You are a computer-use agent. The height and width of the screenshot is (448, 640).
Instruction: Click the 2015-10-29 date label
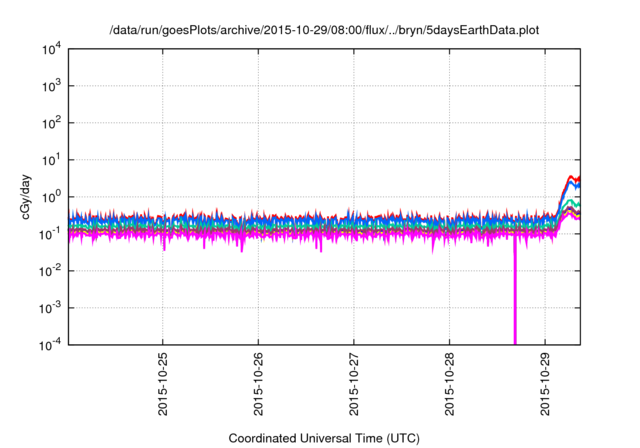pyautogui.click(x=545, y=384)
